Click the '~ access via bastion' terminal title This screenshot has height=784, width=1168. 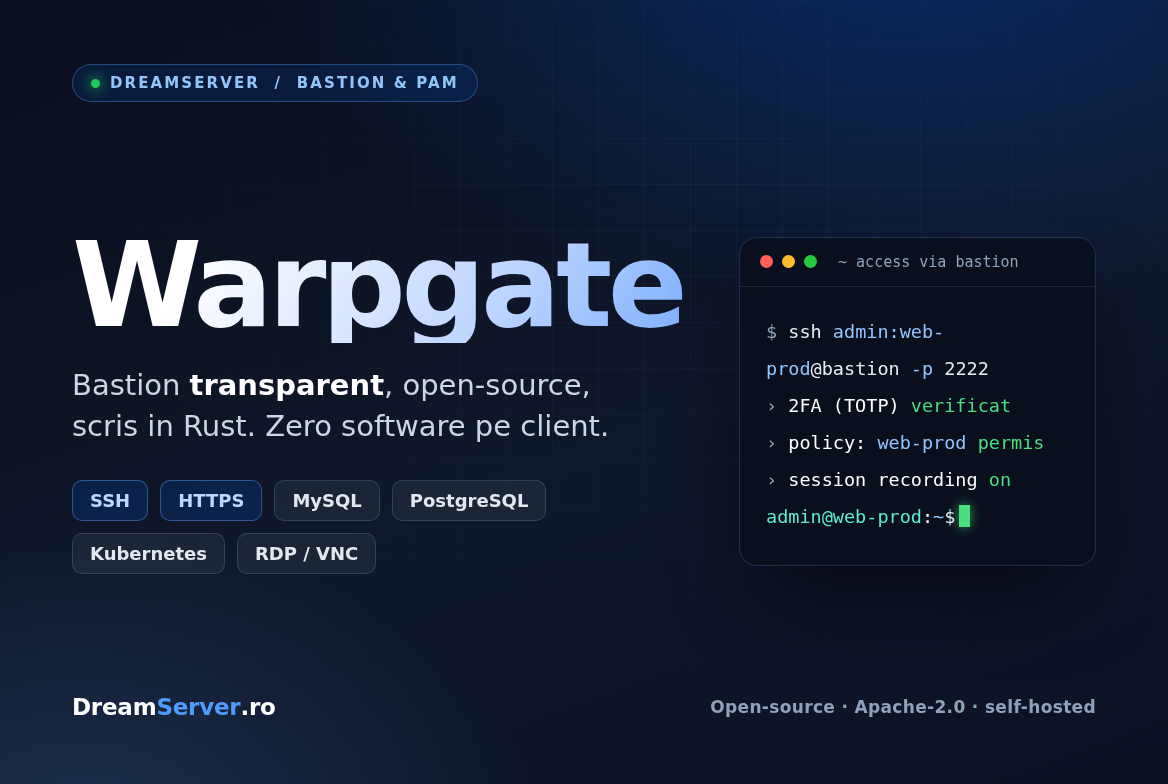coord(927,262)
